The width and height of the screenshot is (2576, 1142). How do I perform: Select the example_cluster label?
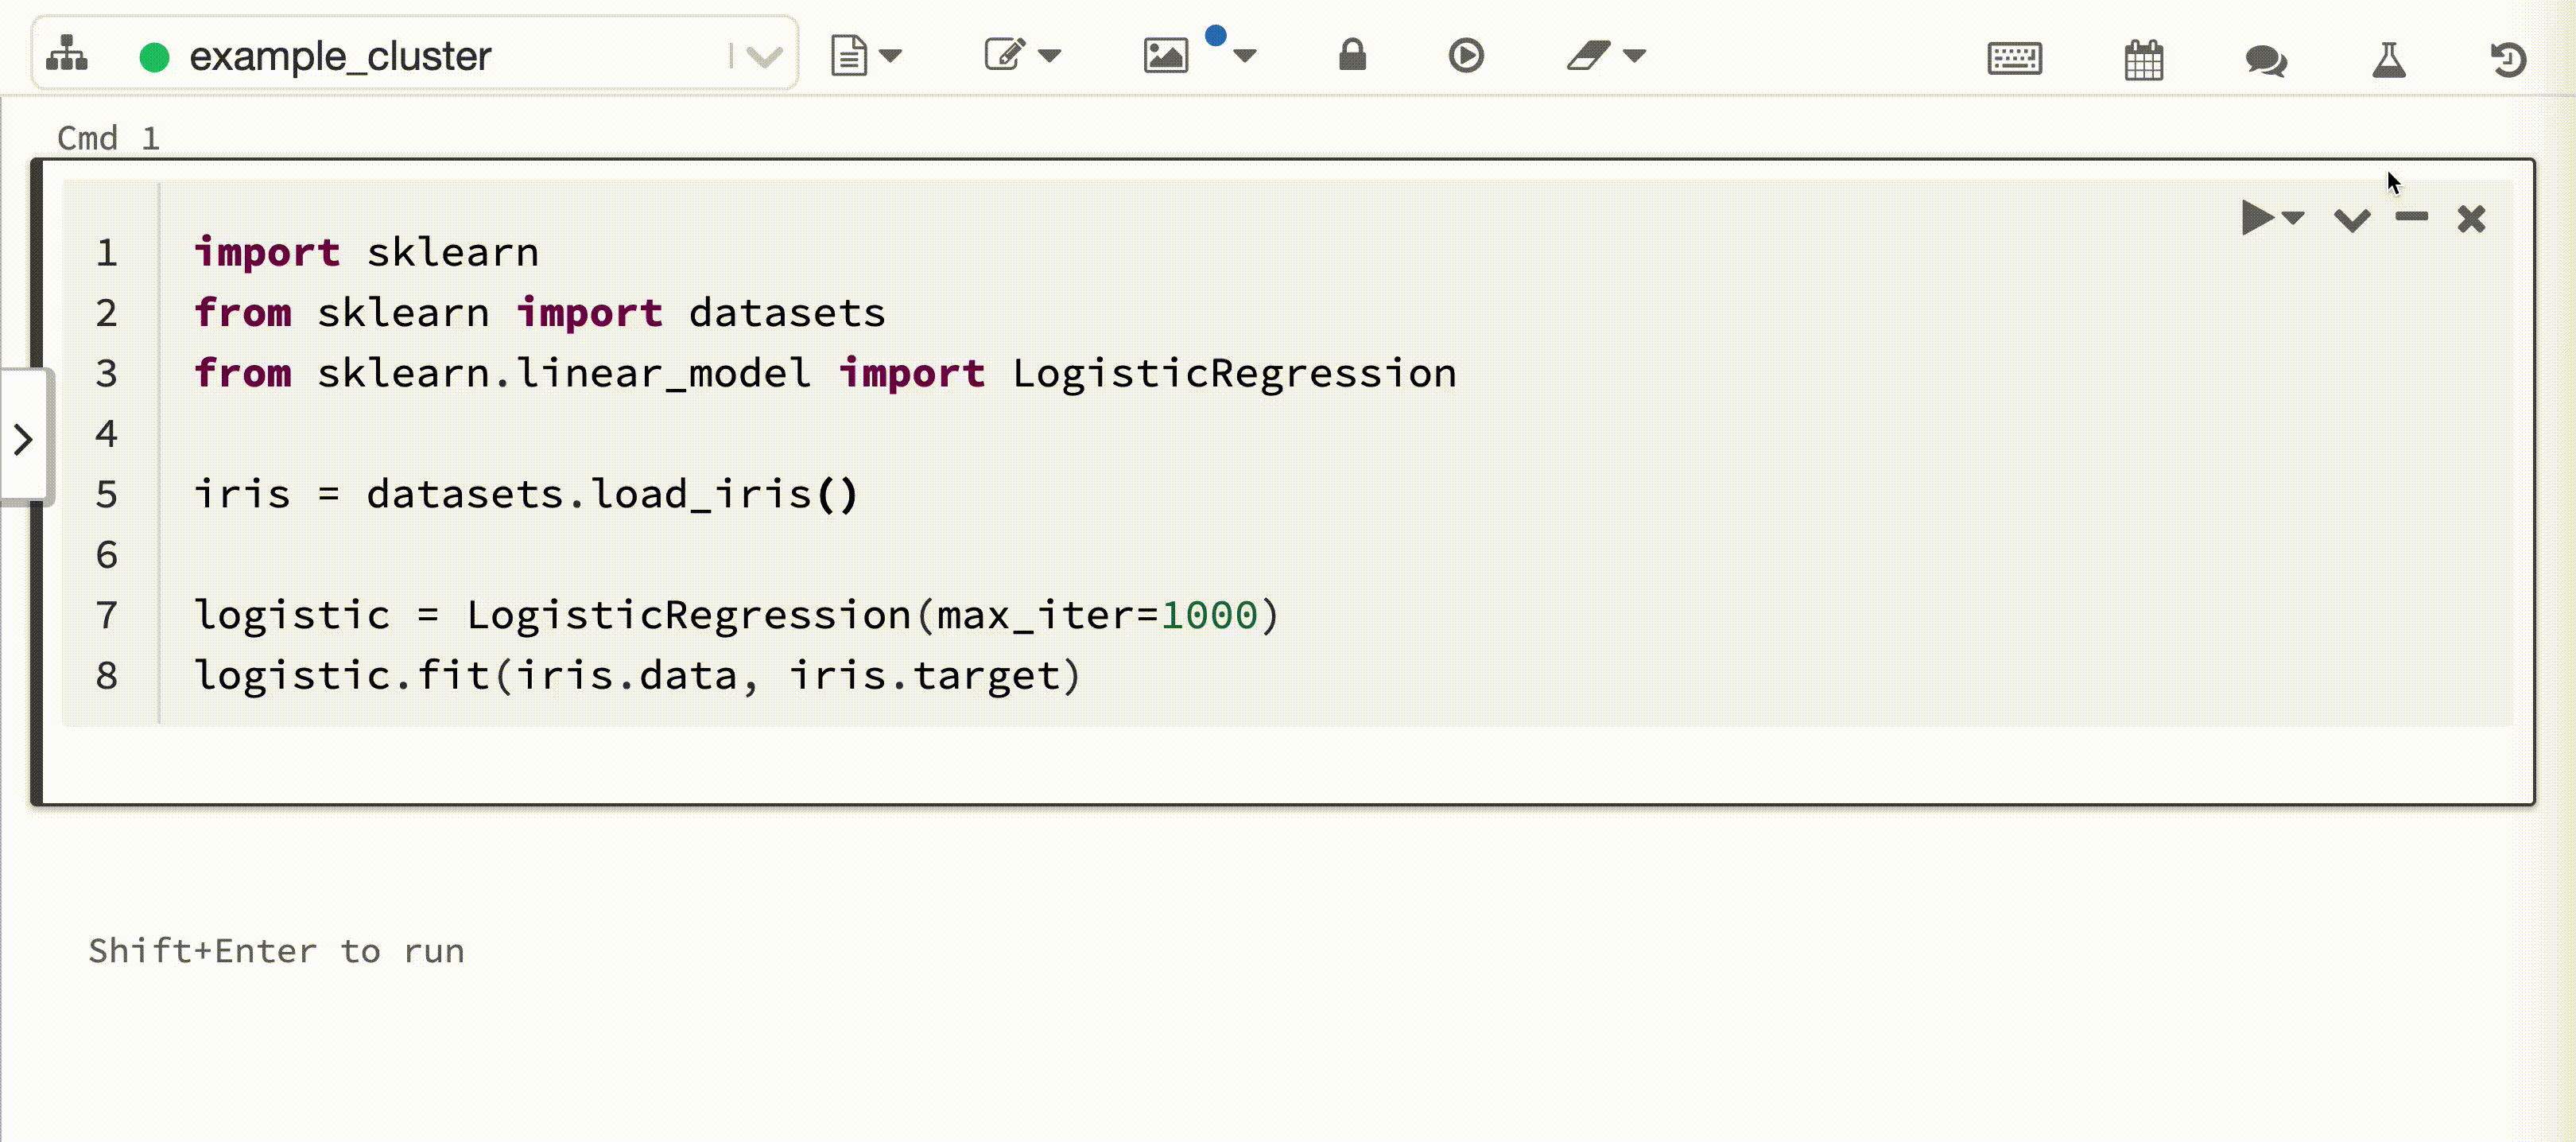340,56
